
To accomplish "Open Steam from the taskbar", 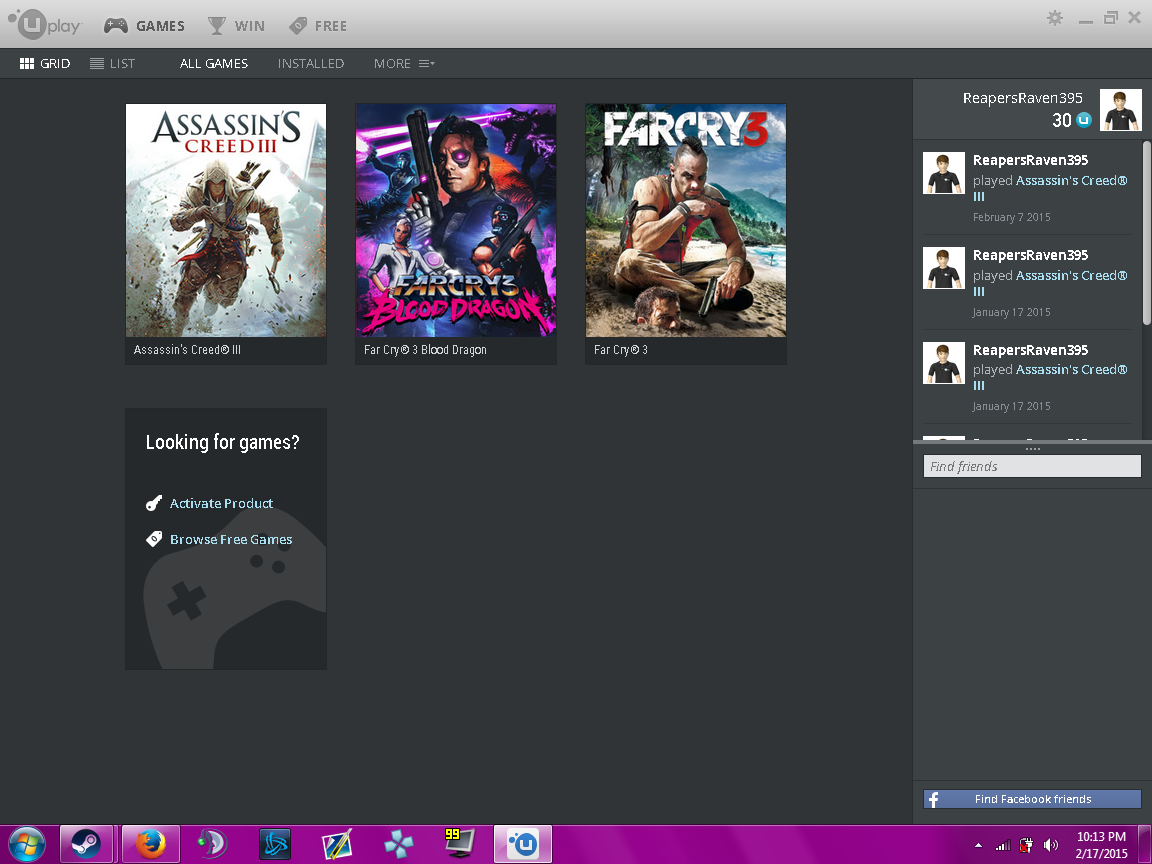I will [86, 844].
